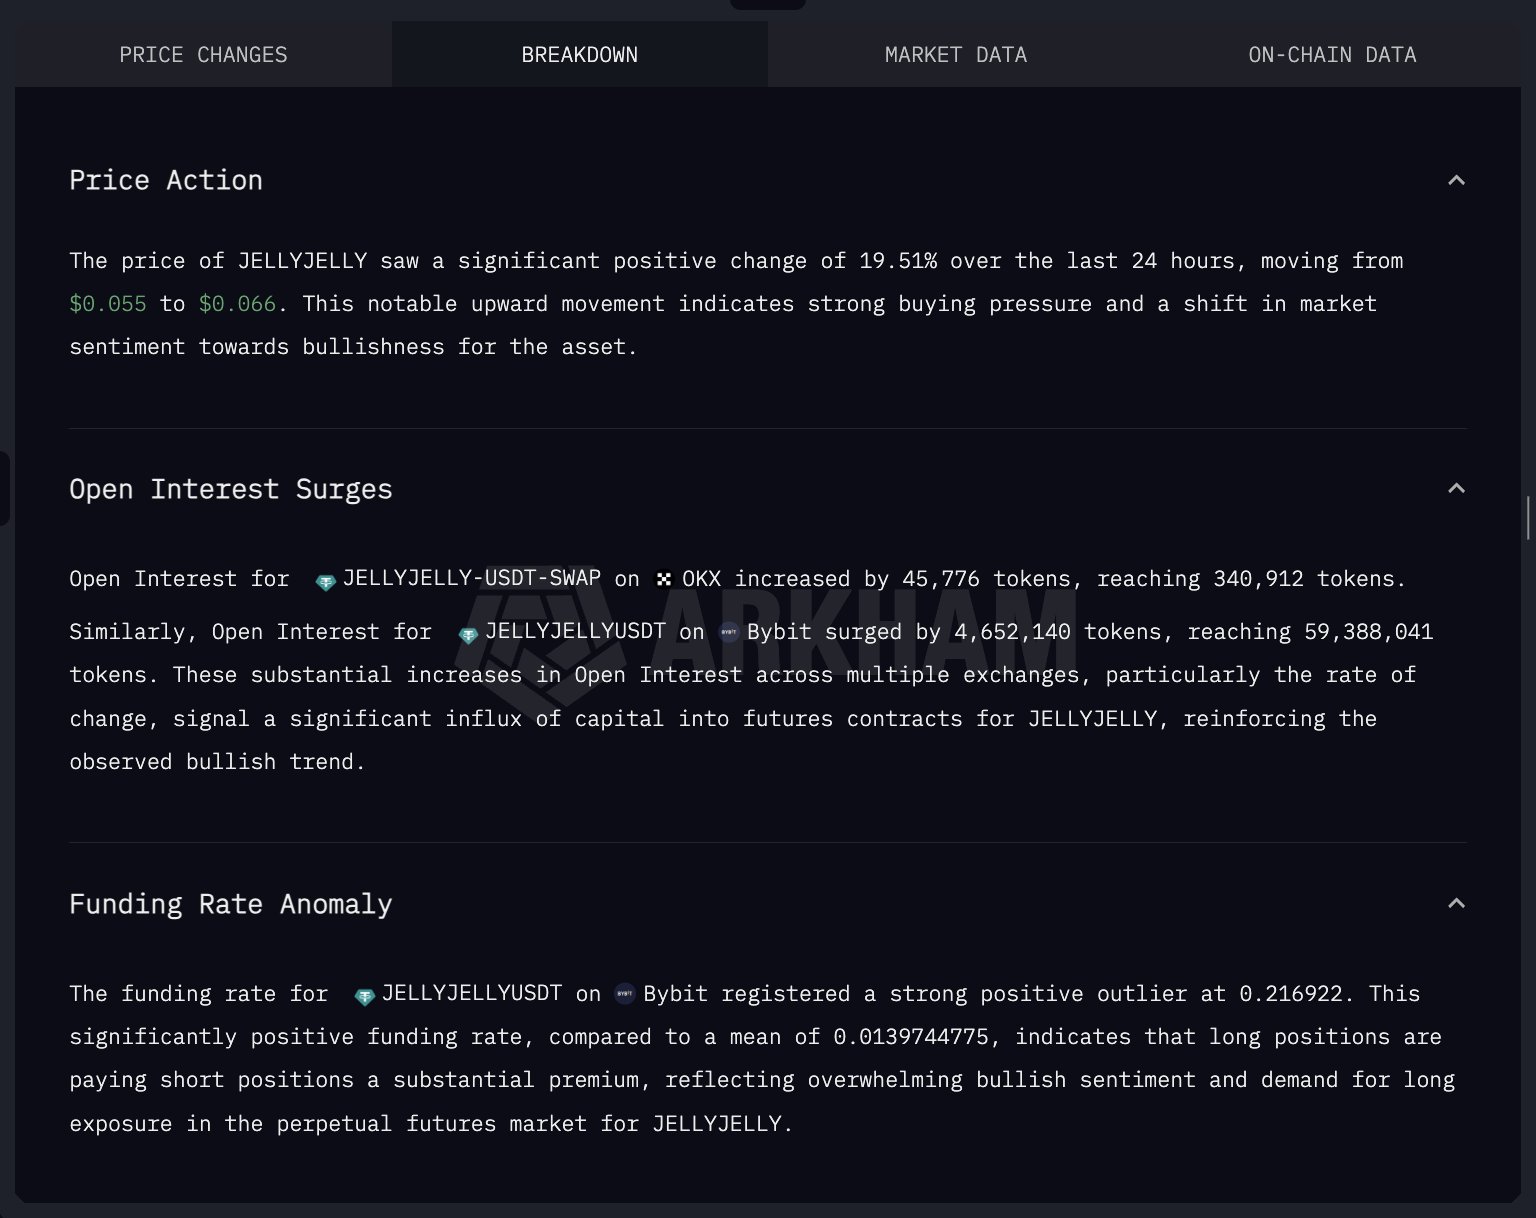Image resolution: width=1536 pixels, height=1218 pixels.
Task: Click the Bybit text in the Open Interest section
Action: 778,632
